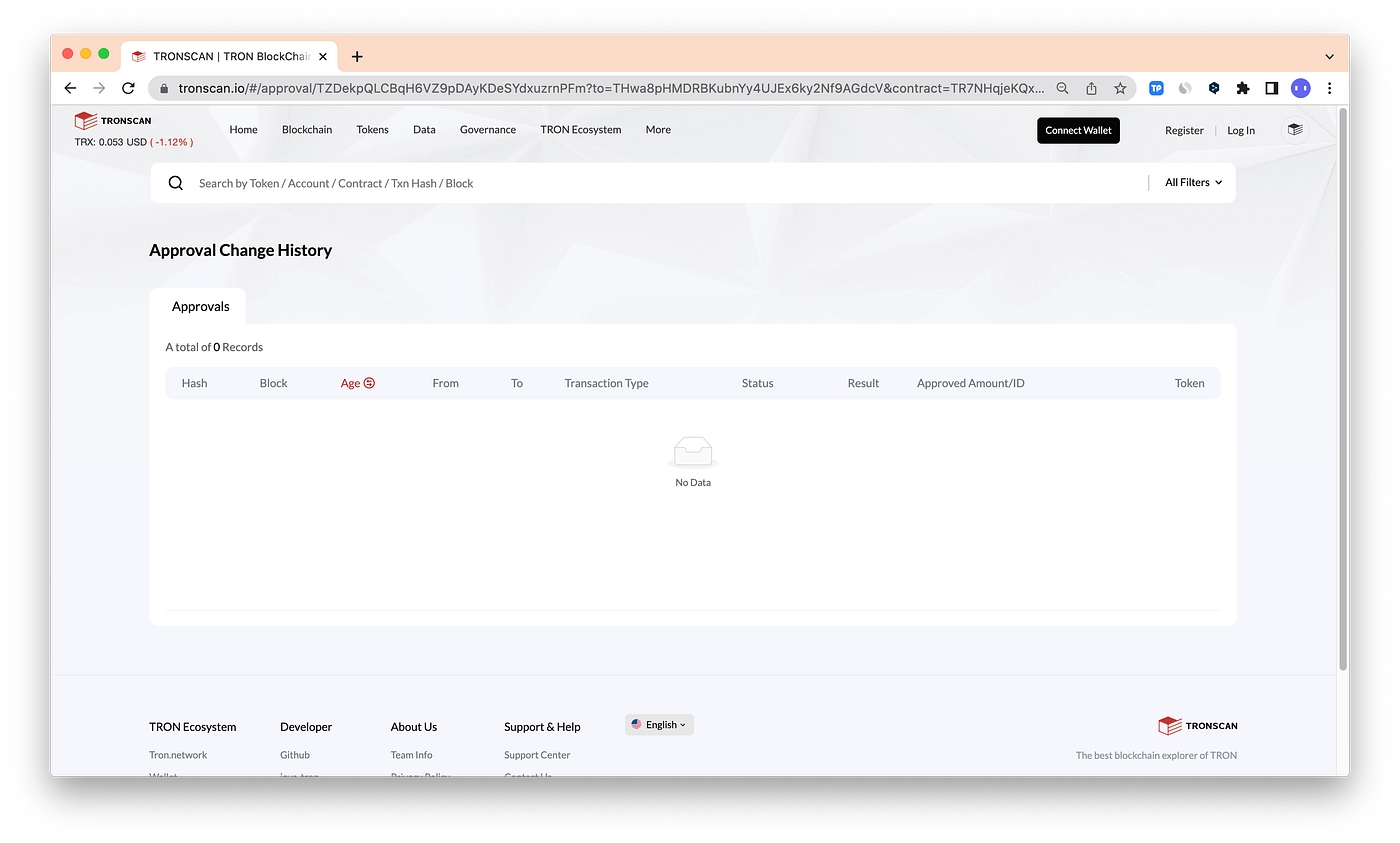Open the English language selector
The width and height of the screenshot is (1400, 843).
click(x=659, y=725)
